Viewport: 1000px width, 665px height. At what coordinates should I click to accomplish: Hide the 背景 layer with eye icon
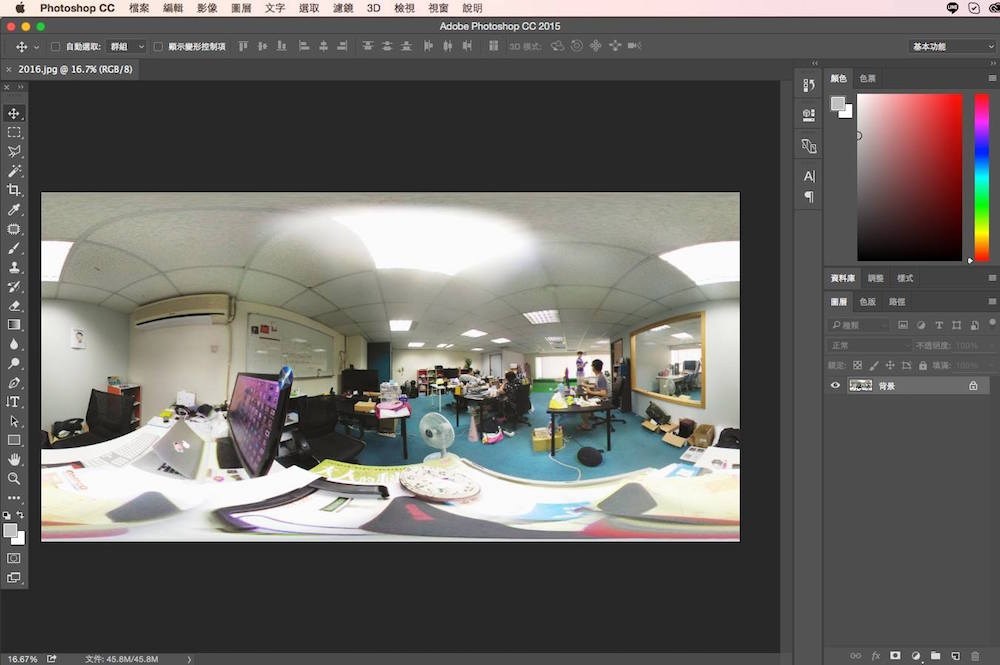[x=836, y=385]
